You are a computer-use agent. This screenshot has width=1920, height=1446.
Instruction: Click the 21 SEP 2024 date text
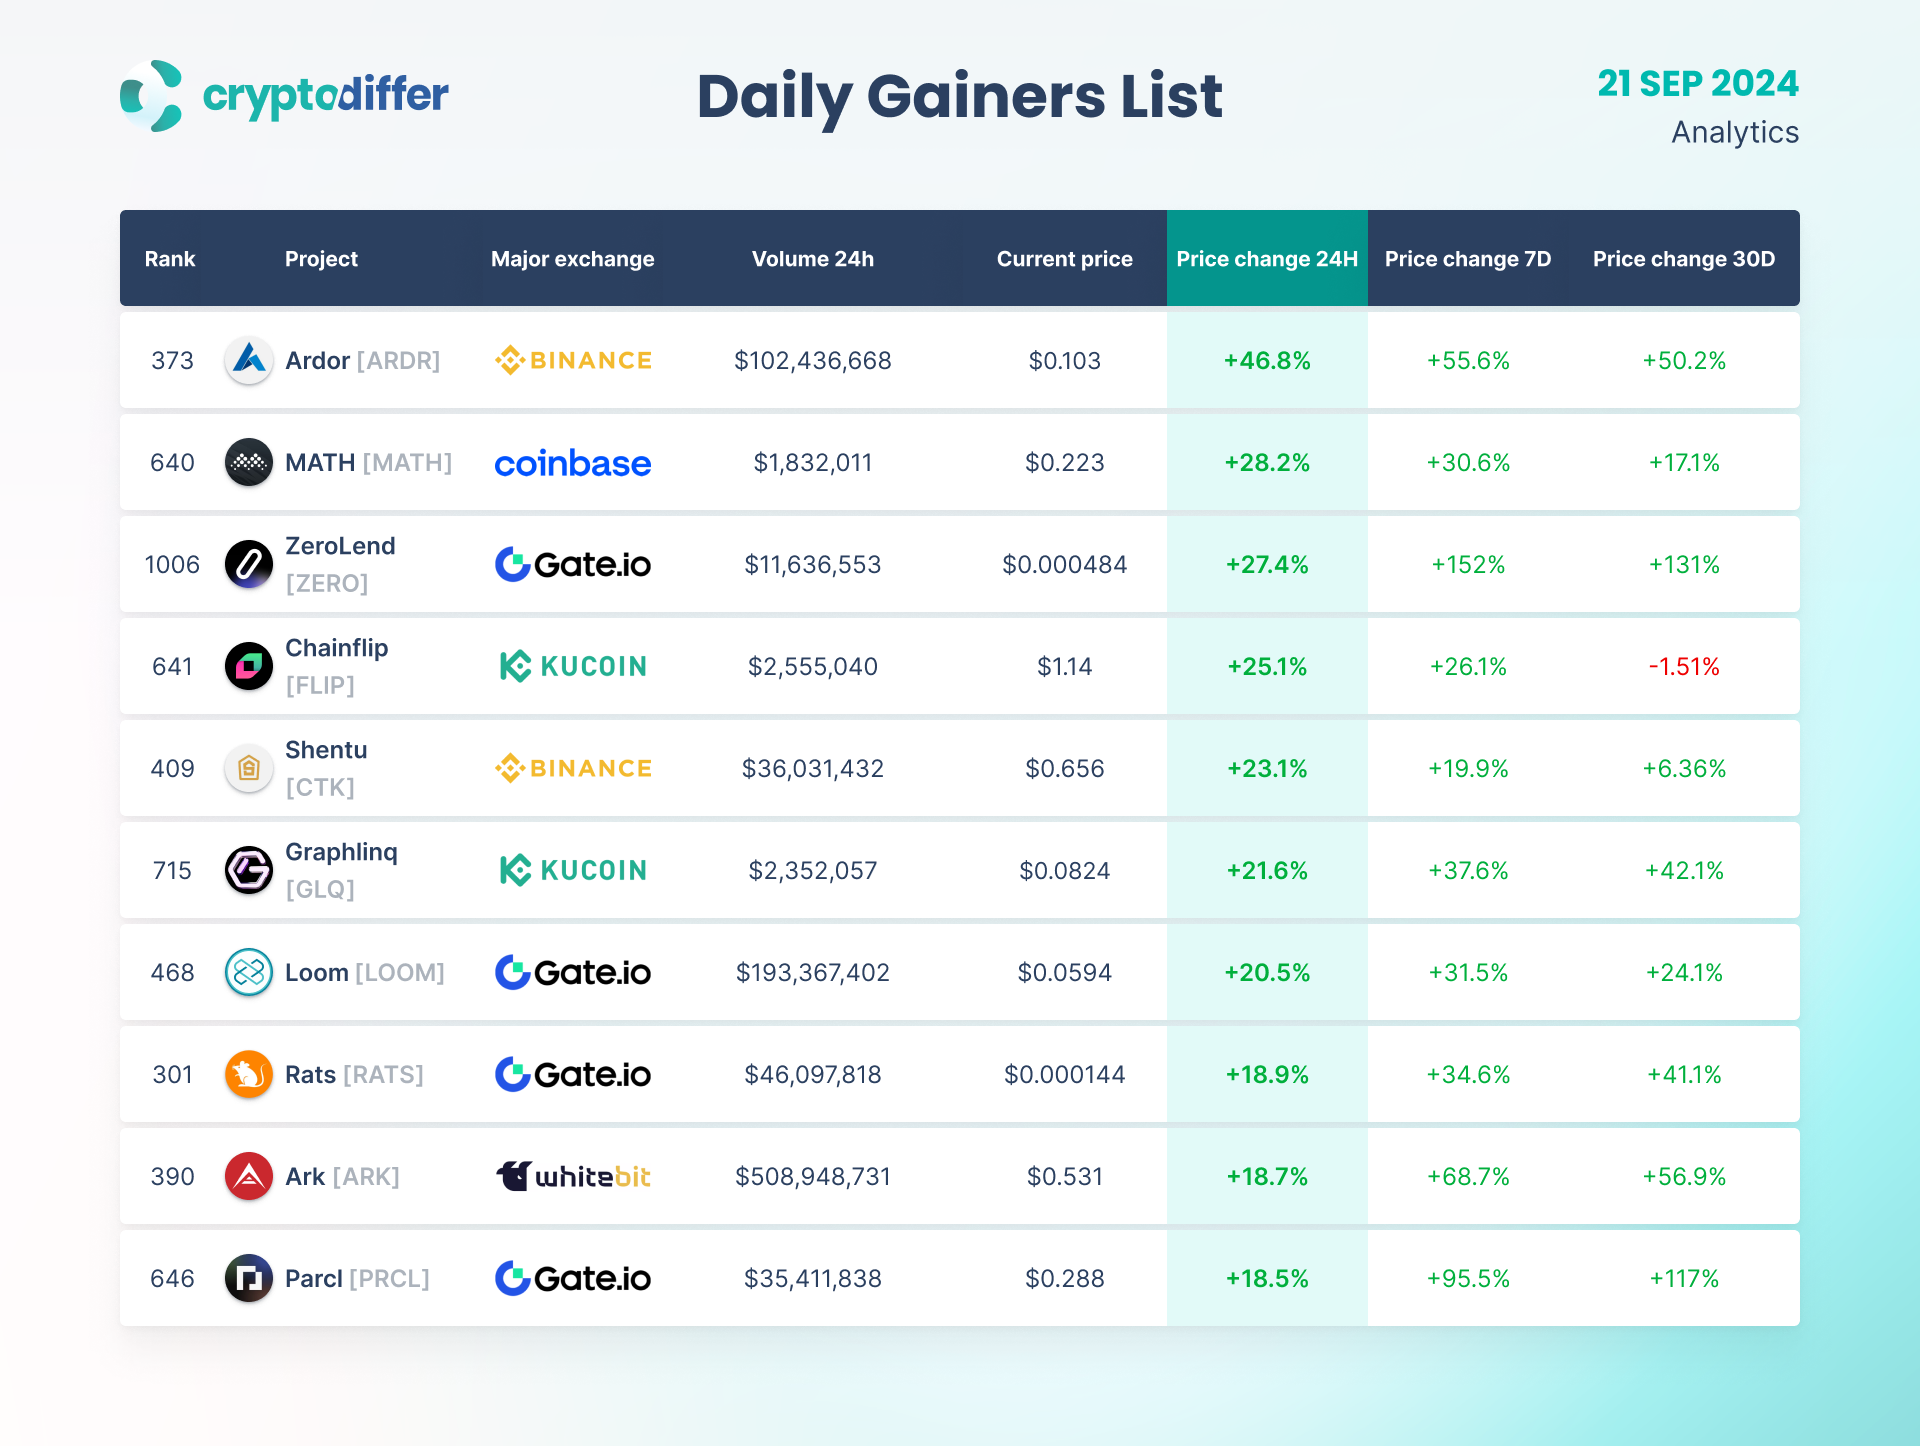1697,84
